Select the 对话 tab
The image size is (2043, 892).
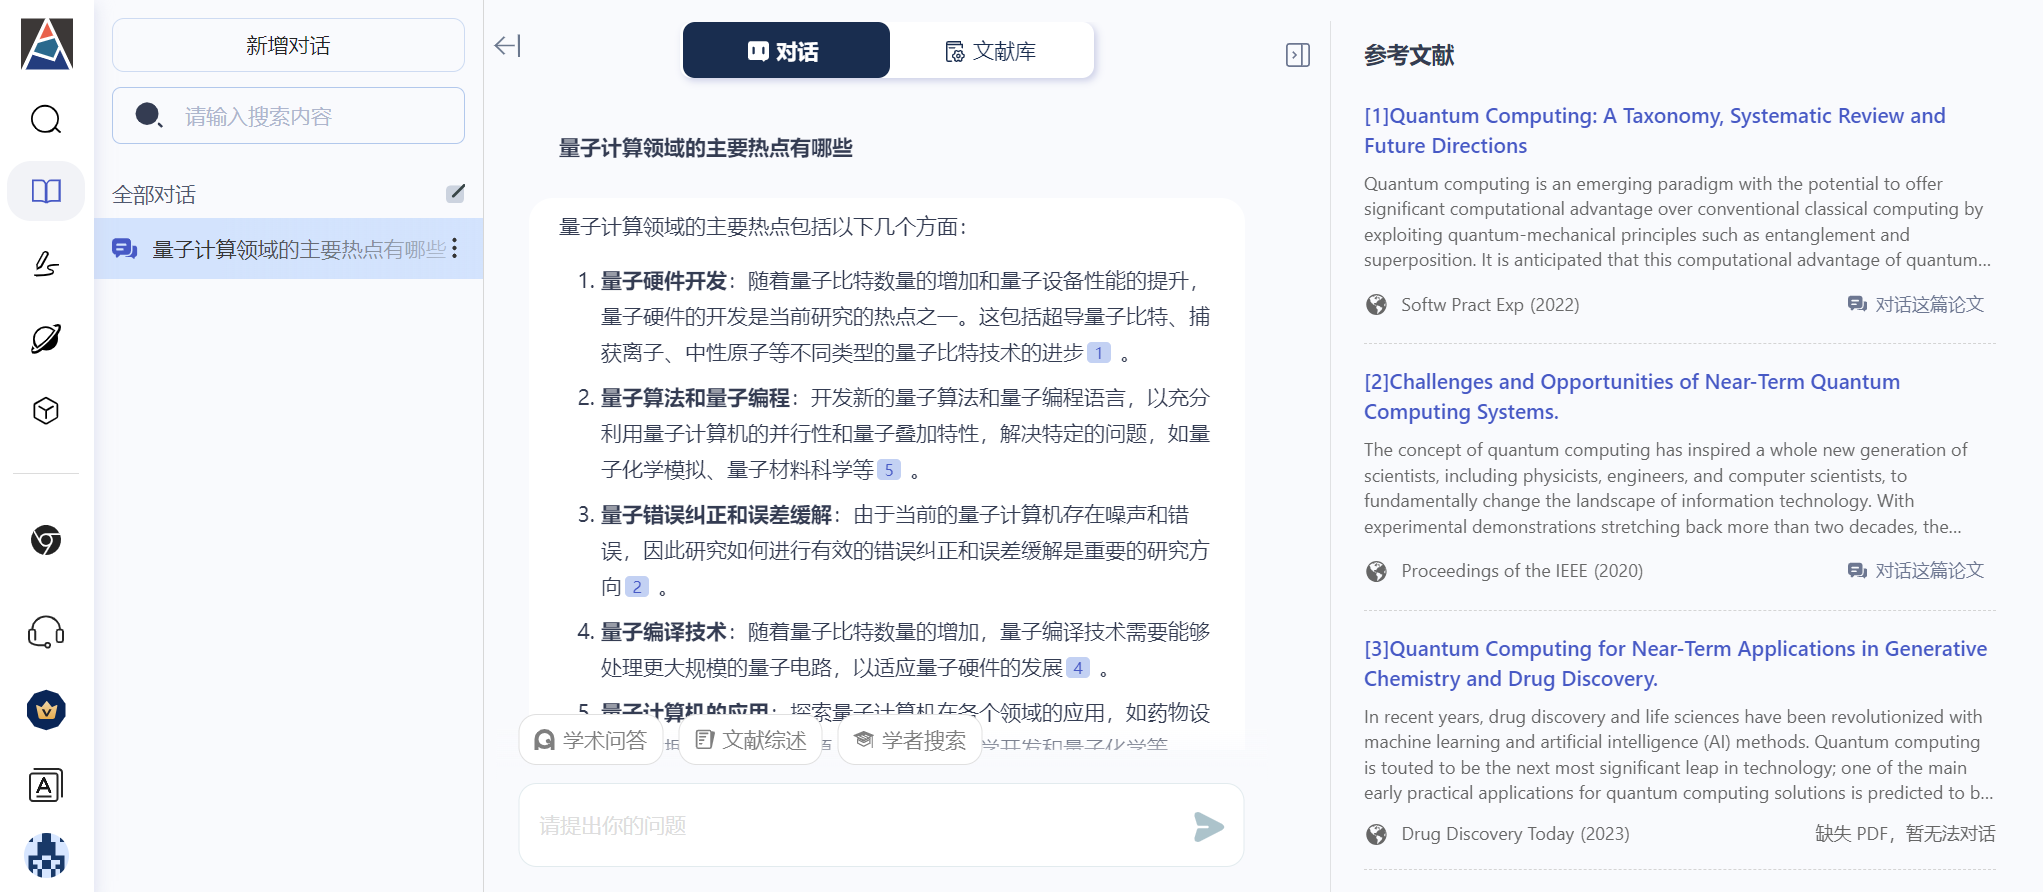785,51
